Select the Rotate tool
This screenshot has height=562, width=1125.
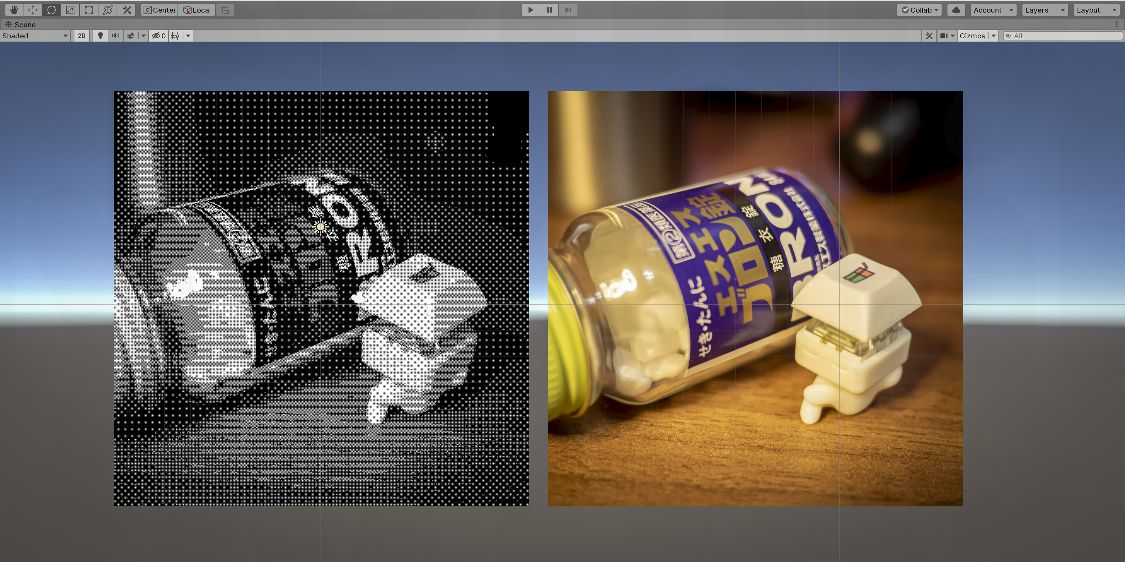tap(51, 10)
